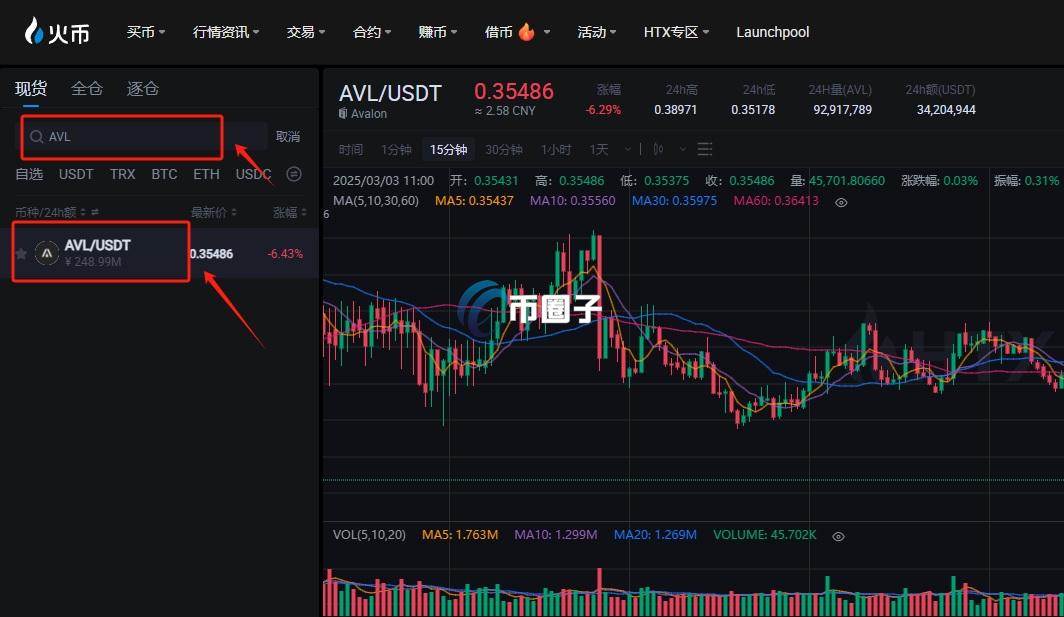Click the round swap icon beside USDC
This screenshot has width=1064, height=617.
pos(294,174)
